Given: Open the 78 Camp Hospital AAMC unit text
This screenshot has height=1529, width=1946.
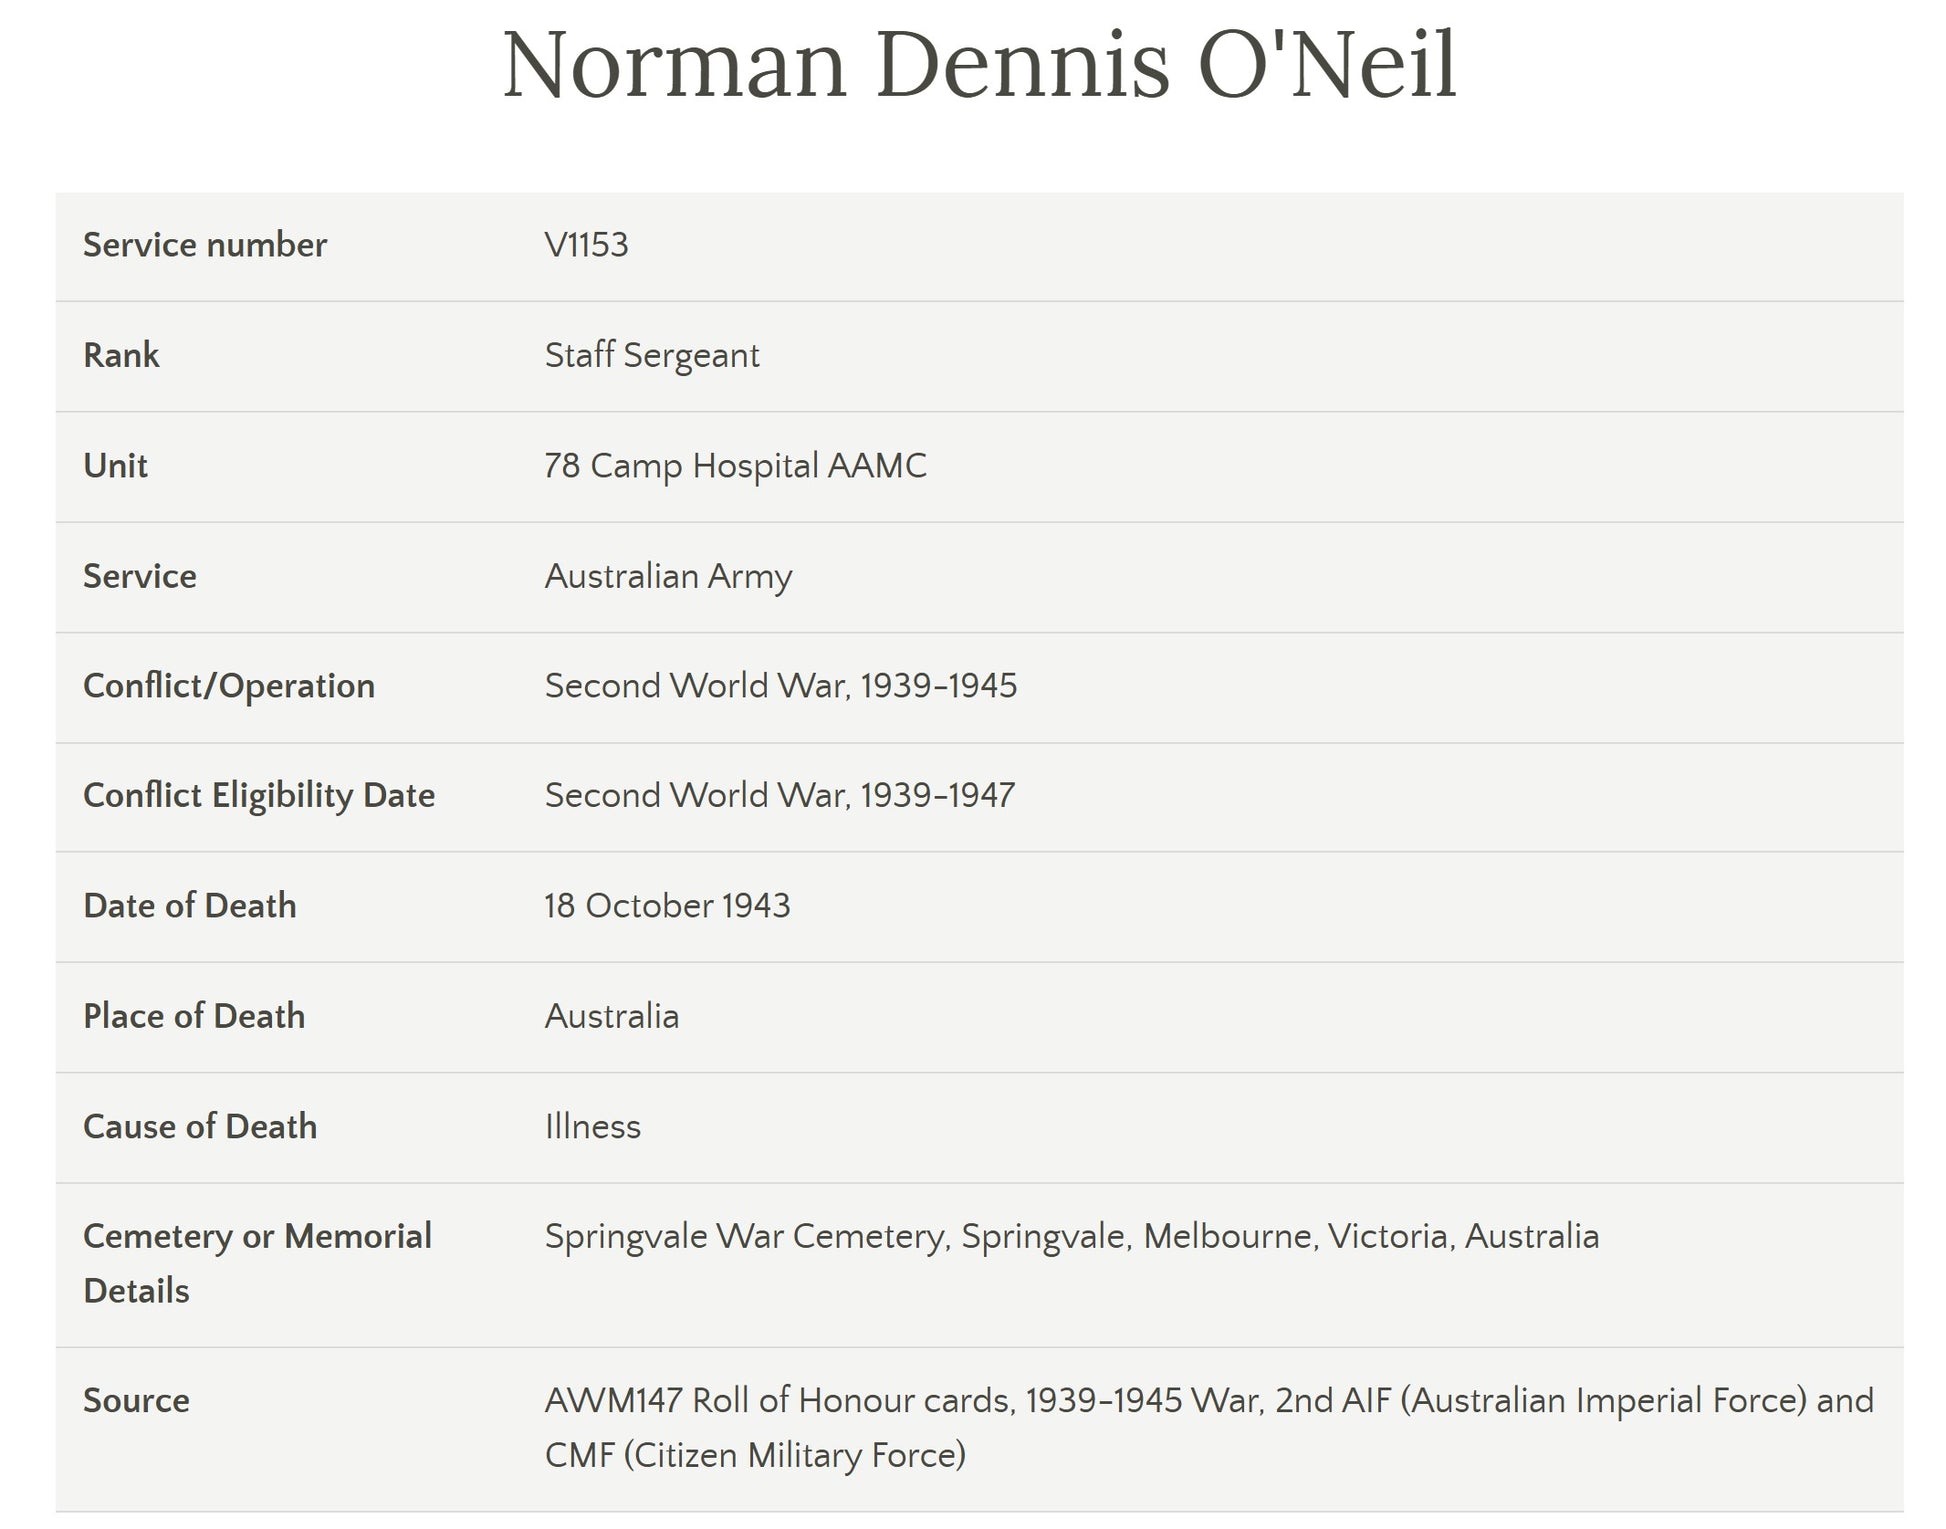Looking at the screenshot, I should click(735, 466).
